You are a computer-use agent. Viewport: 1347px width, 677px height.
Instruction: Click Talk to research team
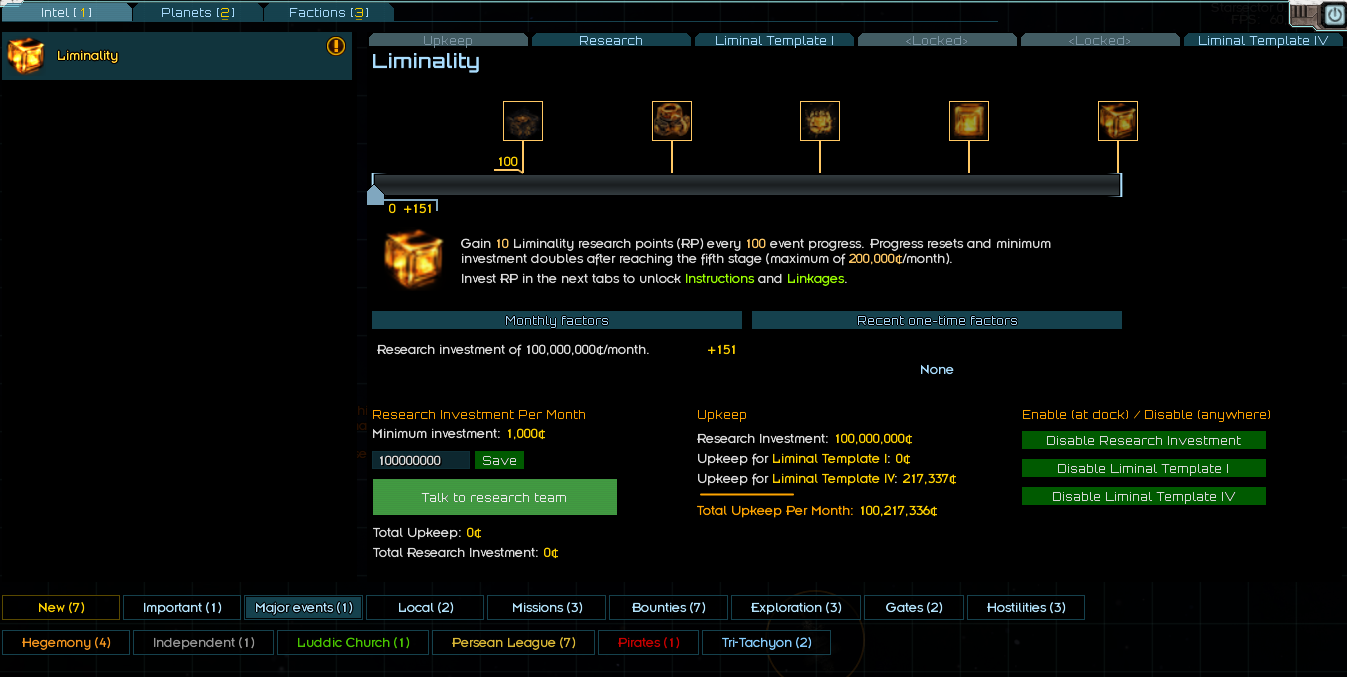tap(494, 497)
